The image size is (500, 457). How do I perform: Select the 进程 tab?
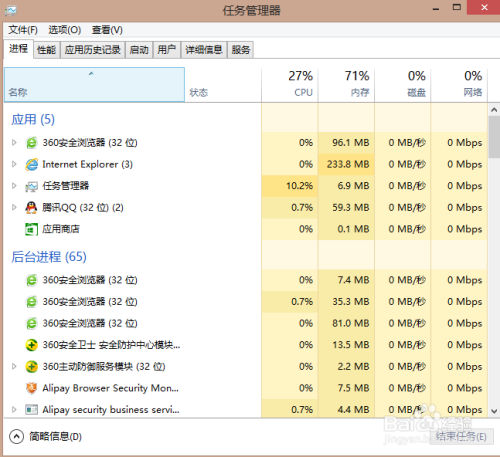coord(18,49)
